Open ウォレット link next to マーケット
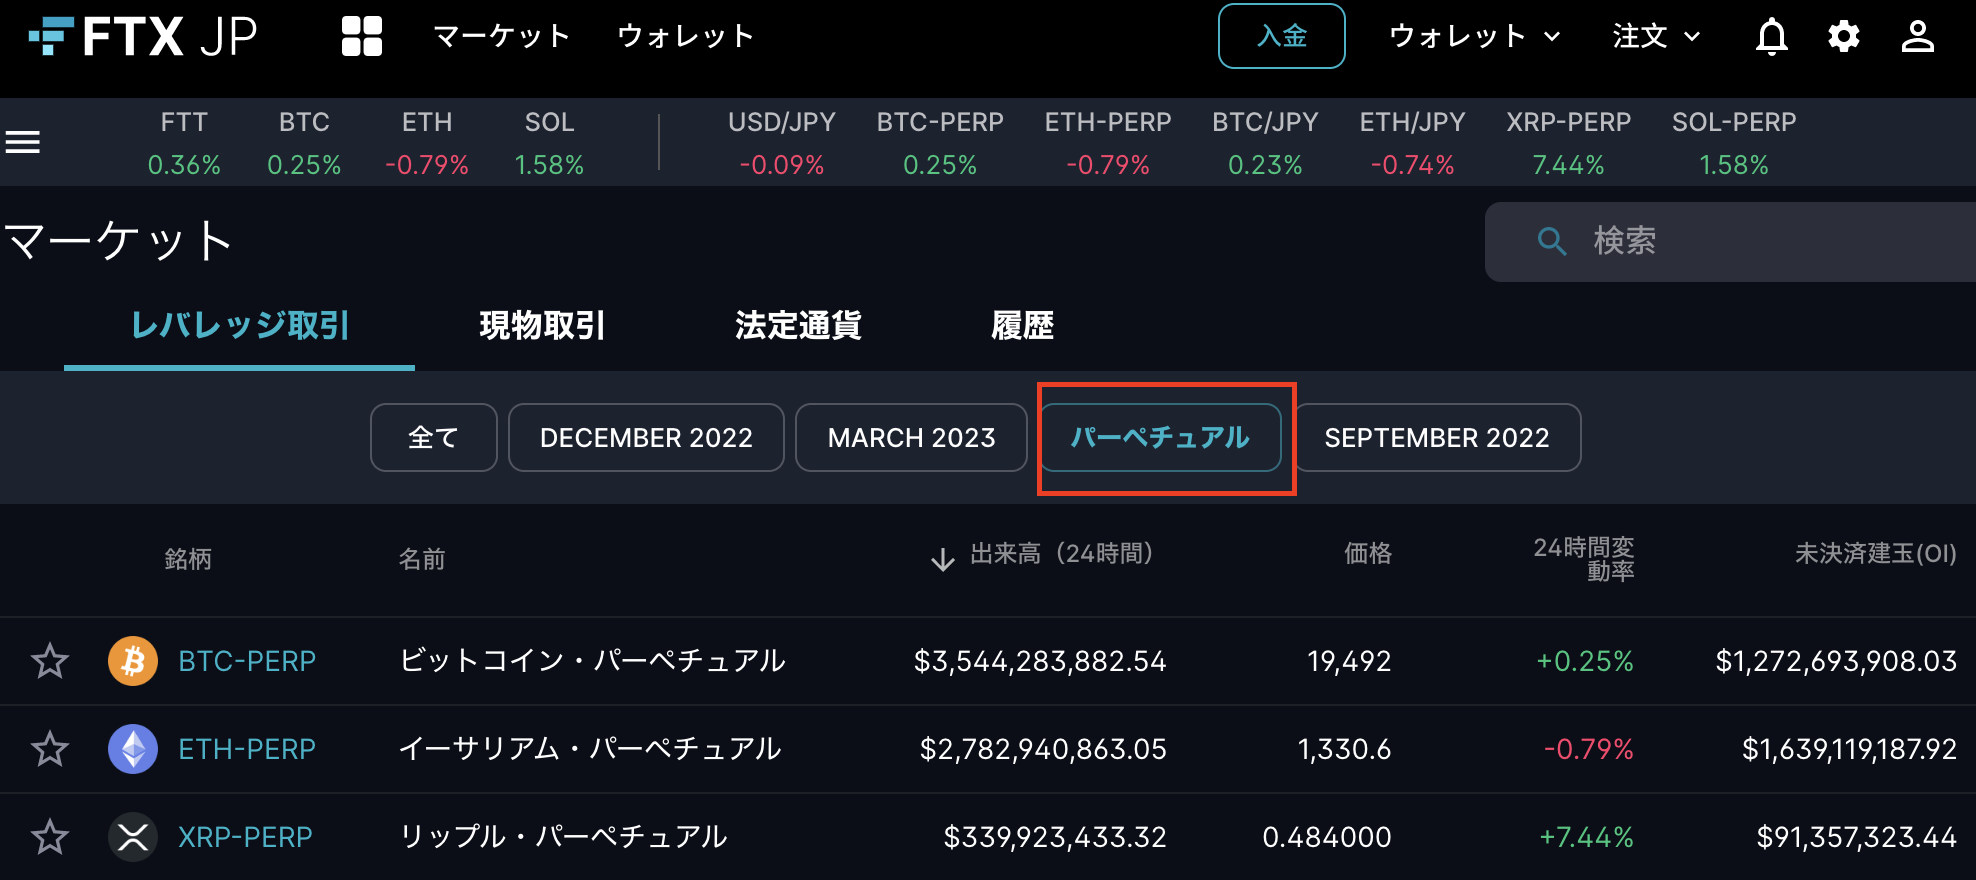Image resolution: width=1976 pixels, height=880 pixels. coord(686,36)
